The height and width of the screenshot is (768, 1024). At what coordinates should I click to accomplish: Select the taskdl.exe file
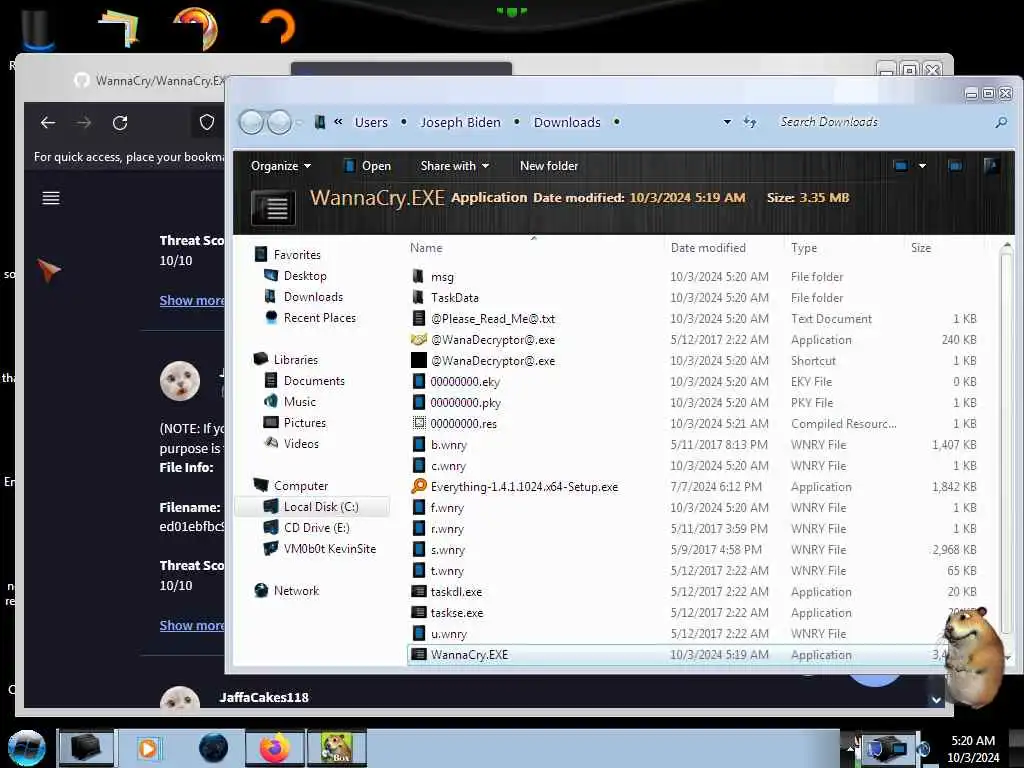pos(456,592)
